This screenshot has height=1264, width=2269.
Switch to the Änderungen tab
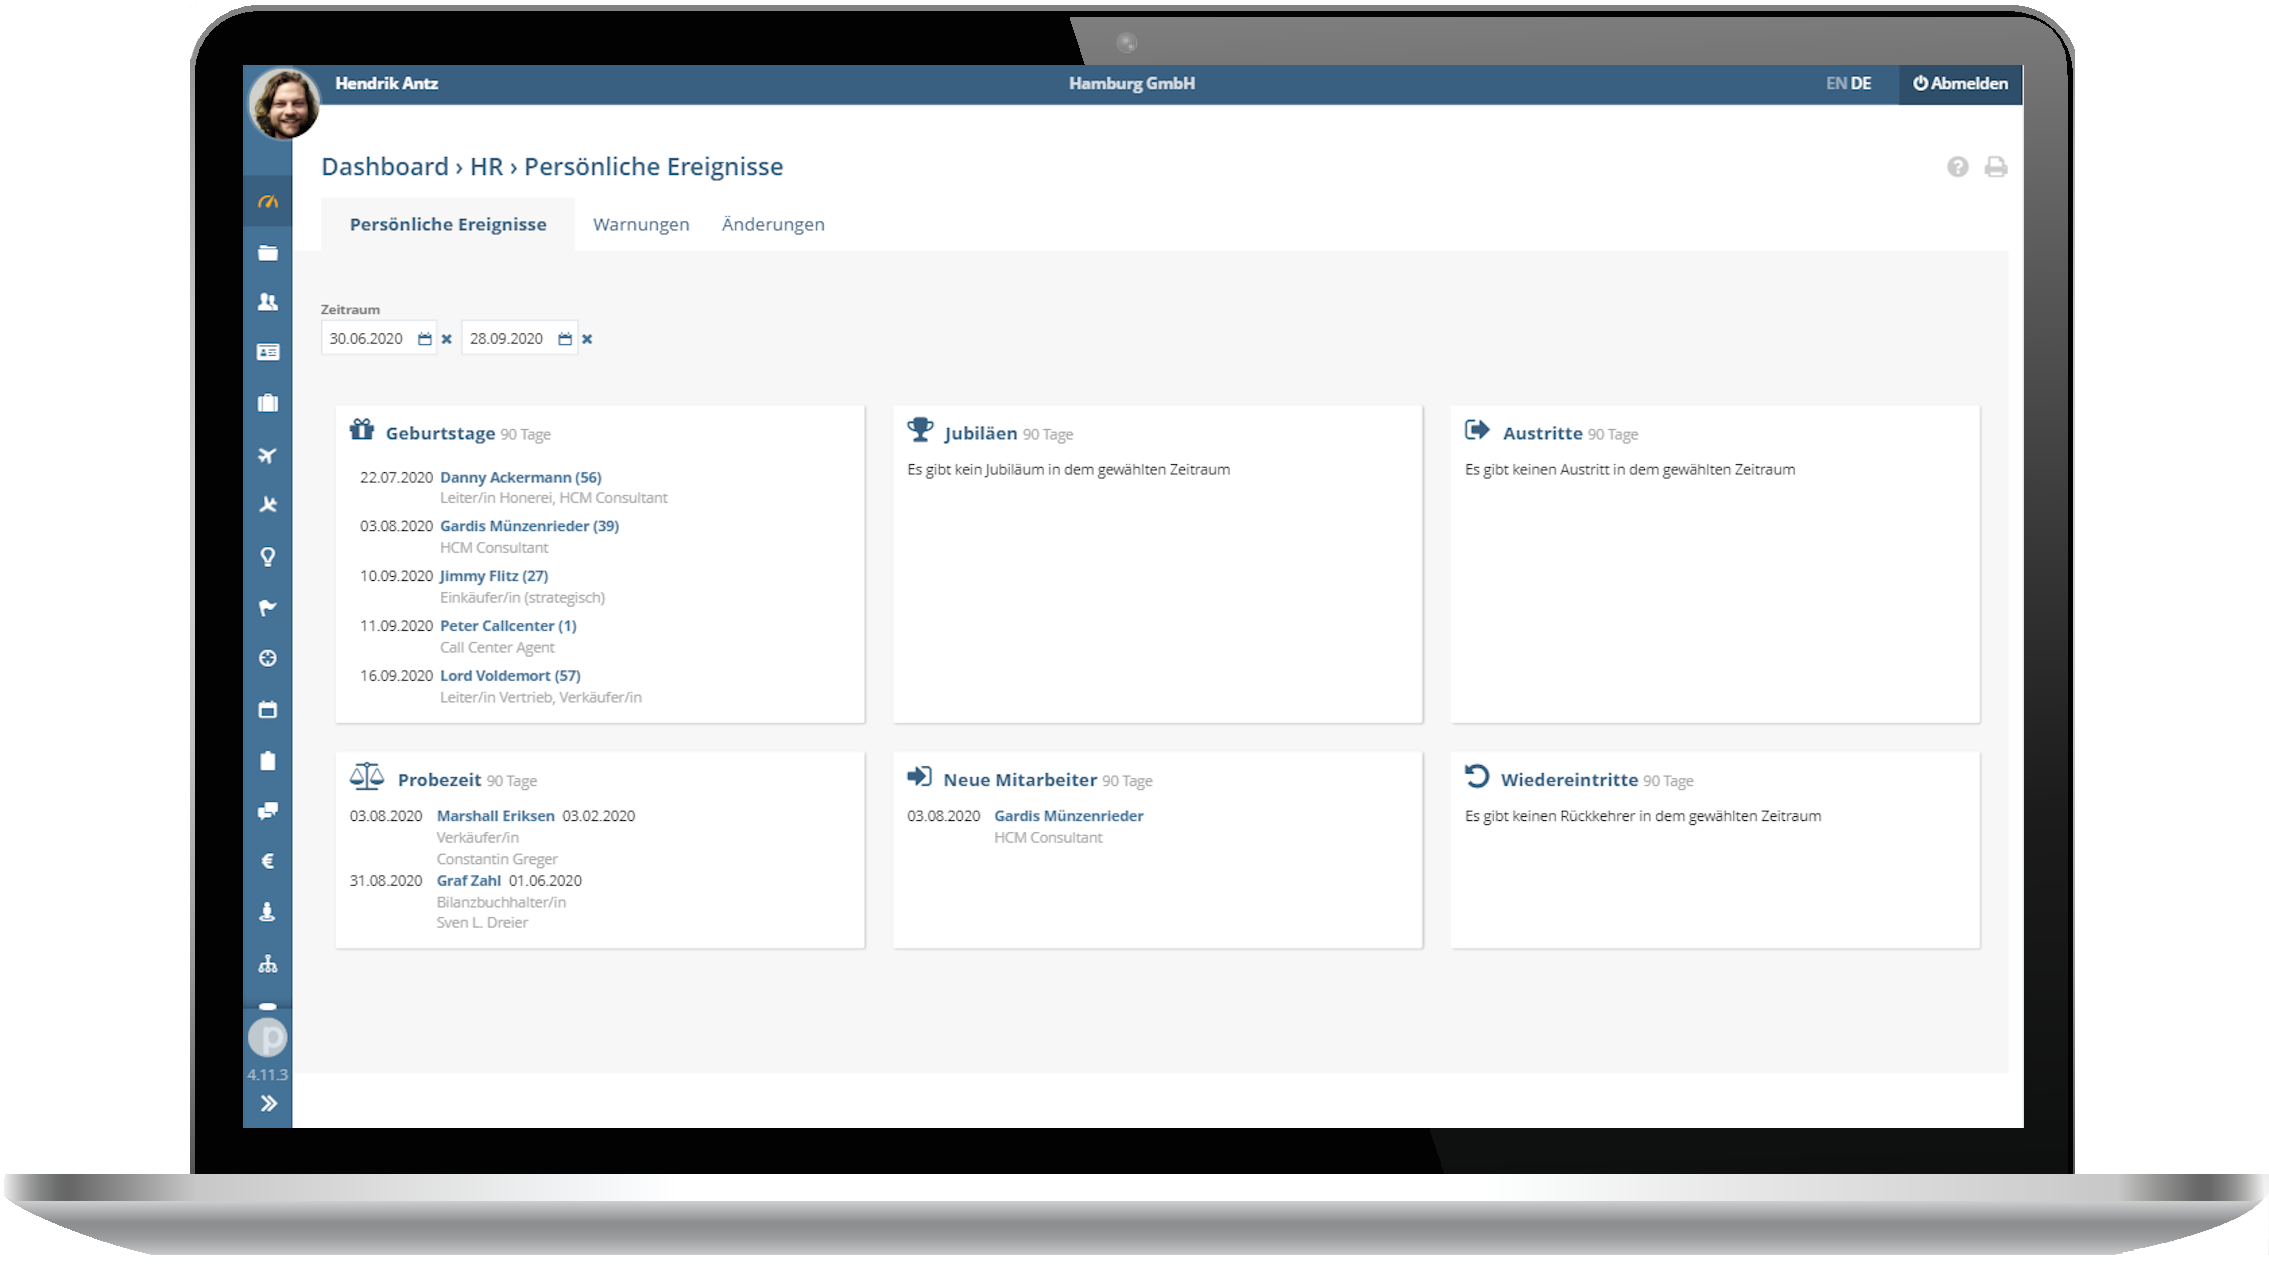coord(773,225)
